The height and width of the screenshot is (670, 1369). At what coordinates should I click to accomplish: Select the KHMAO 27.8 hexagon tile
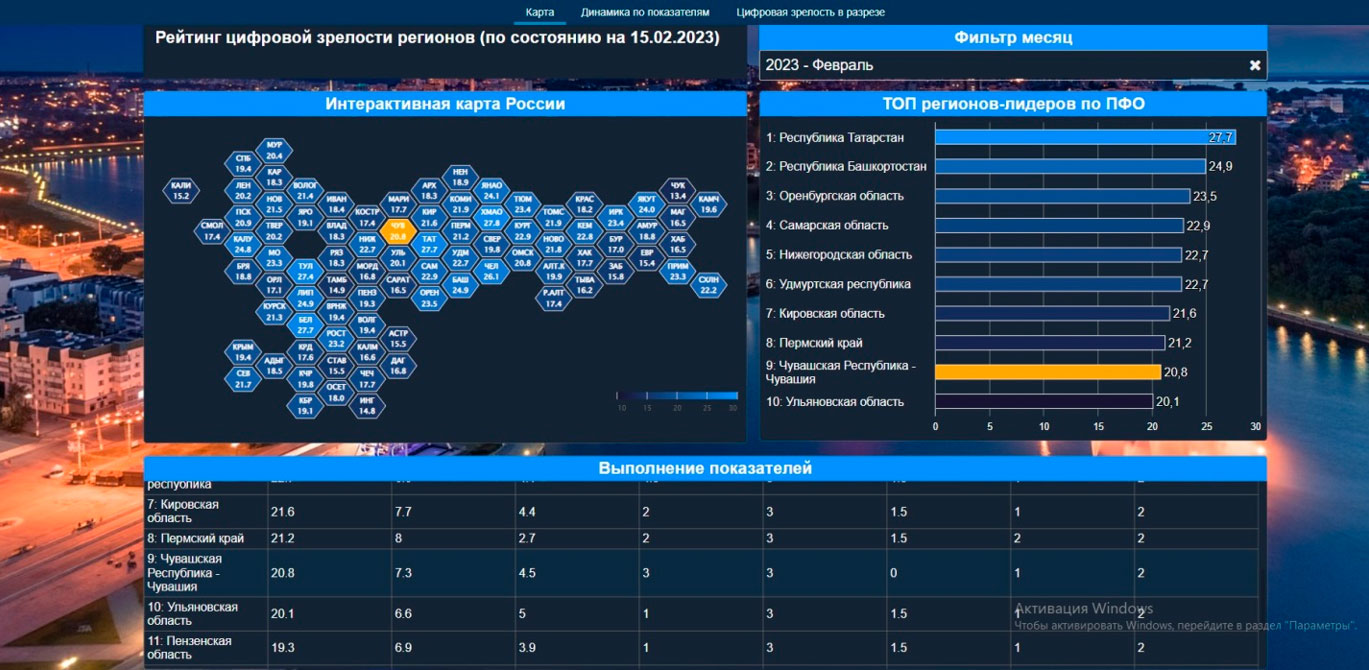click(491, 218)
